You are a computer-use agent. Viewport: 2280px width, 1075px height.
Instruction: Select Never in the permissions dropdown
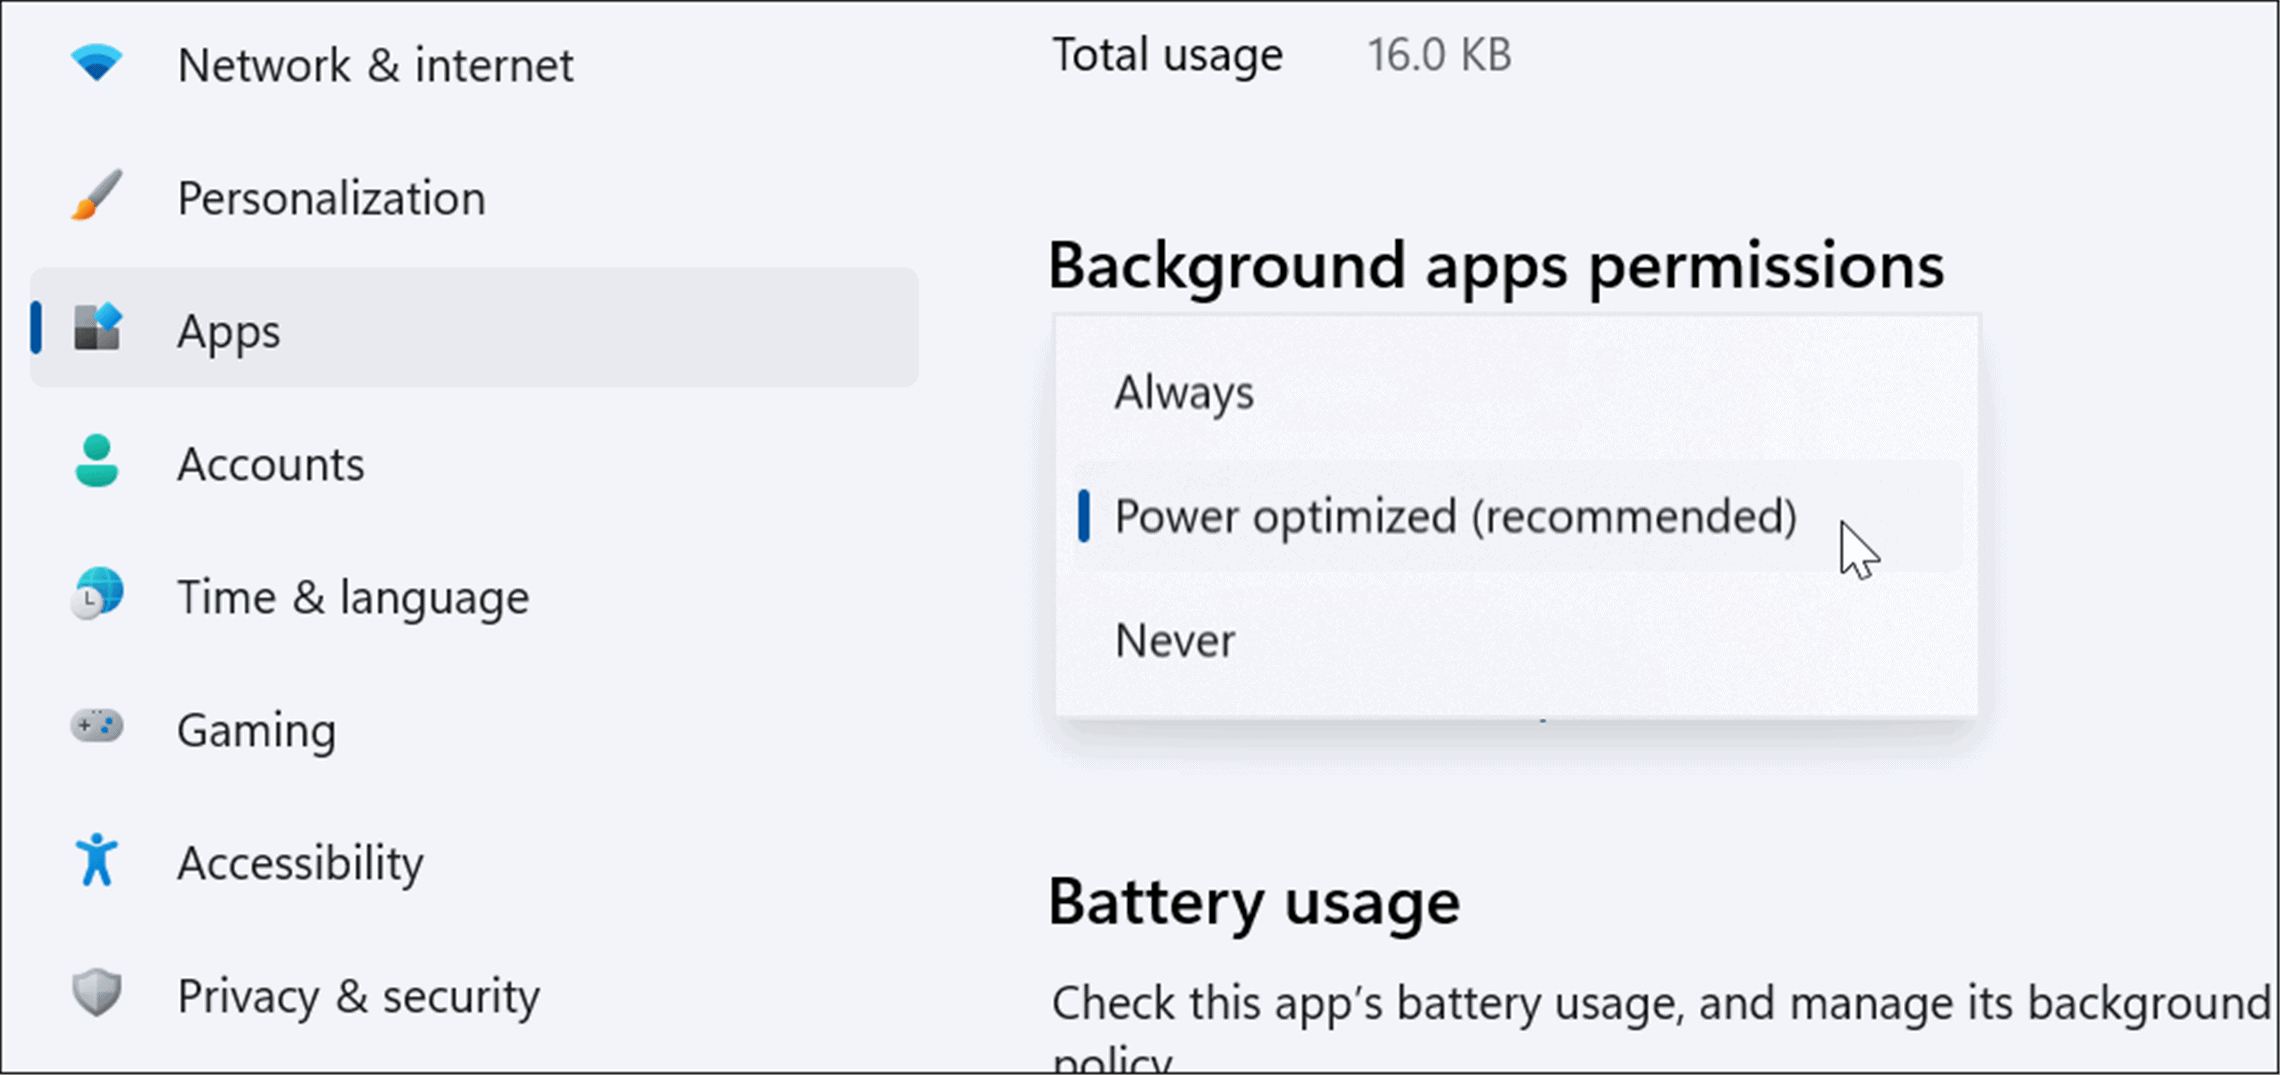(x=1175, y=640)
